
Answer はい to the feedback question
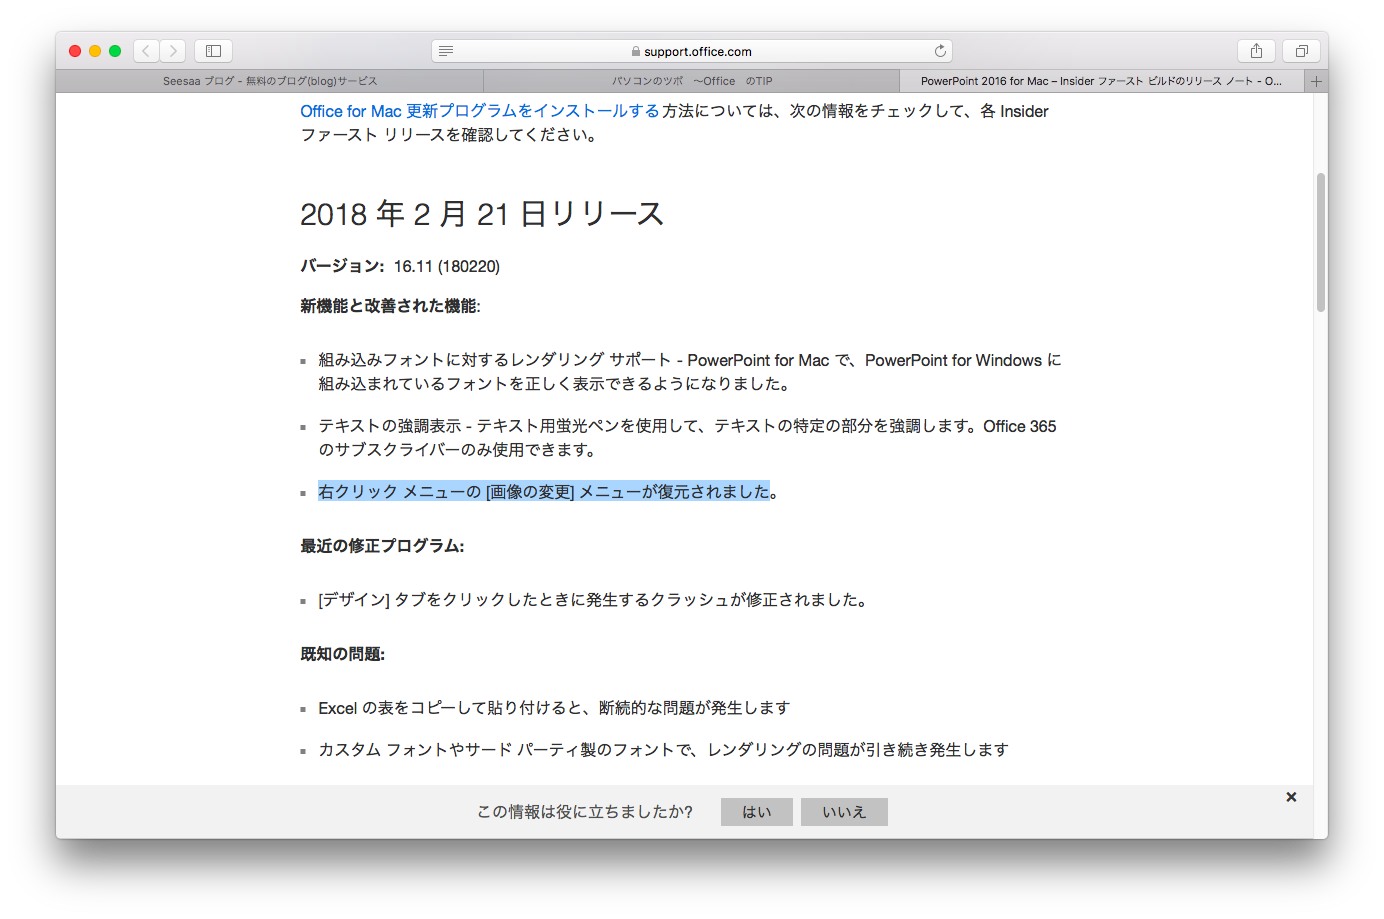click(757, 812)
